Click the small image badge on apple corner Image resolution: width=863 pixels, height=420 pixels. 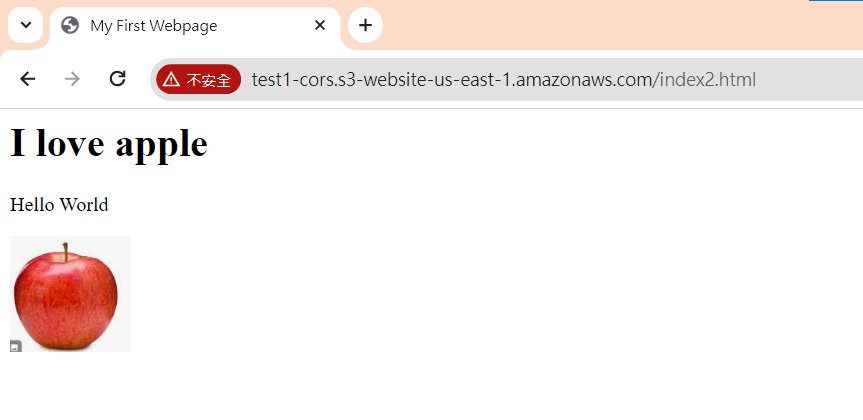coord(16,346)
